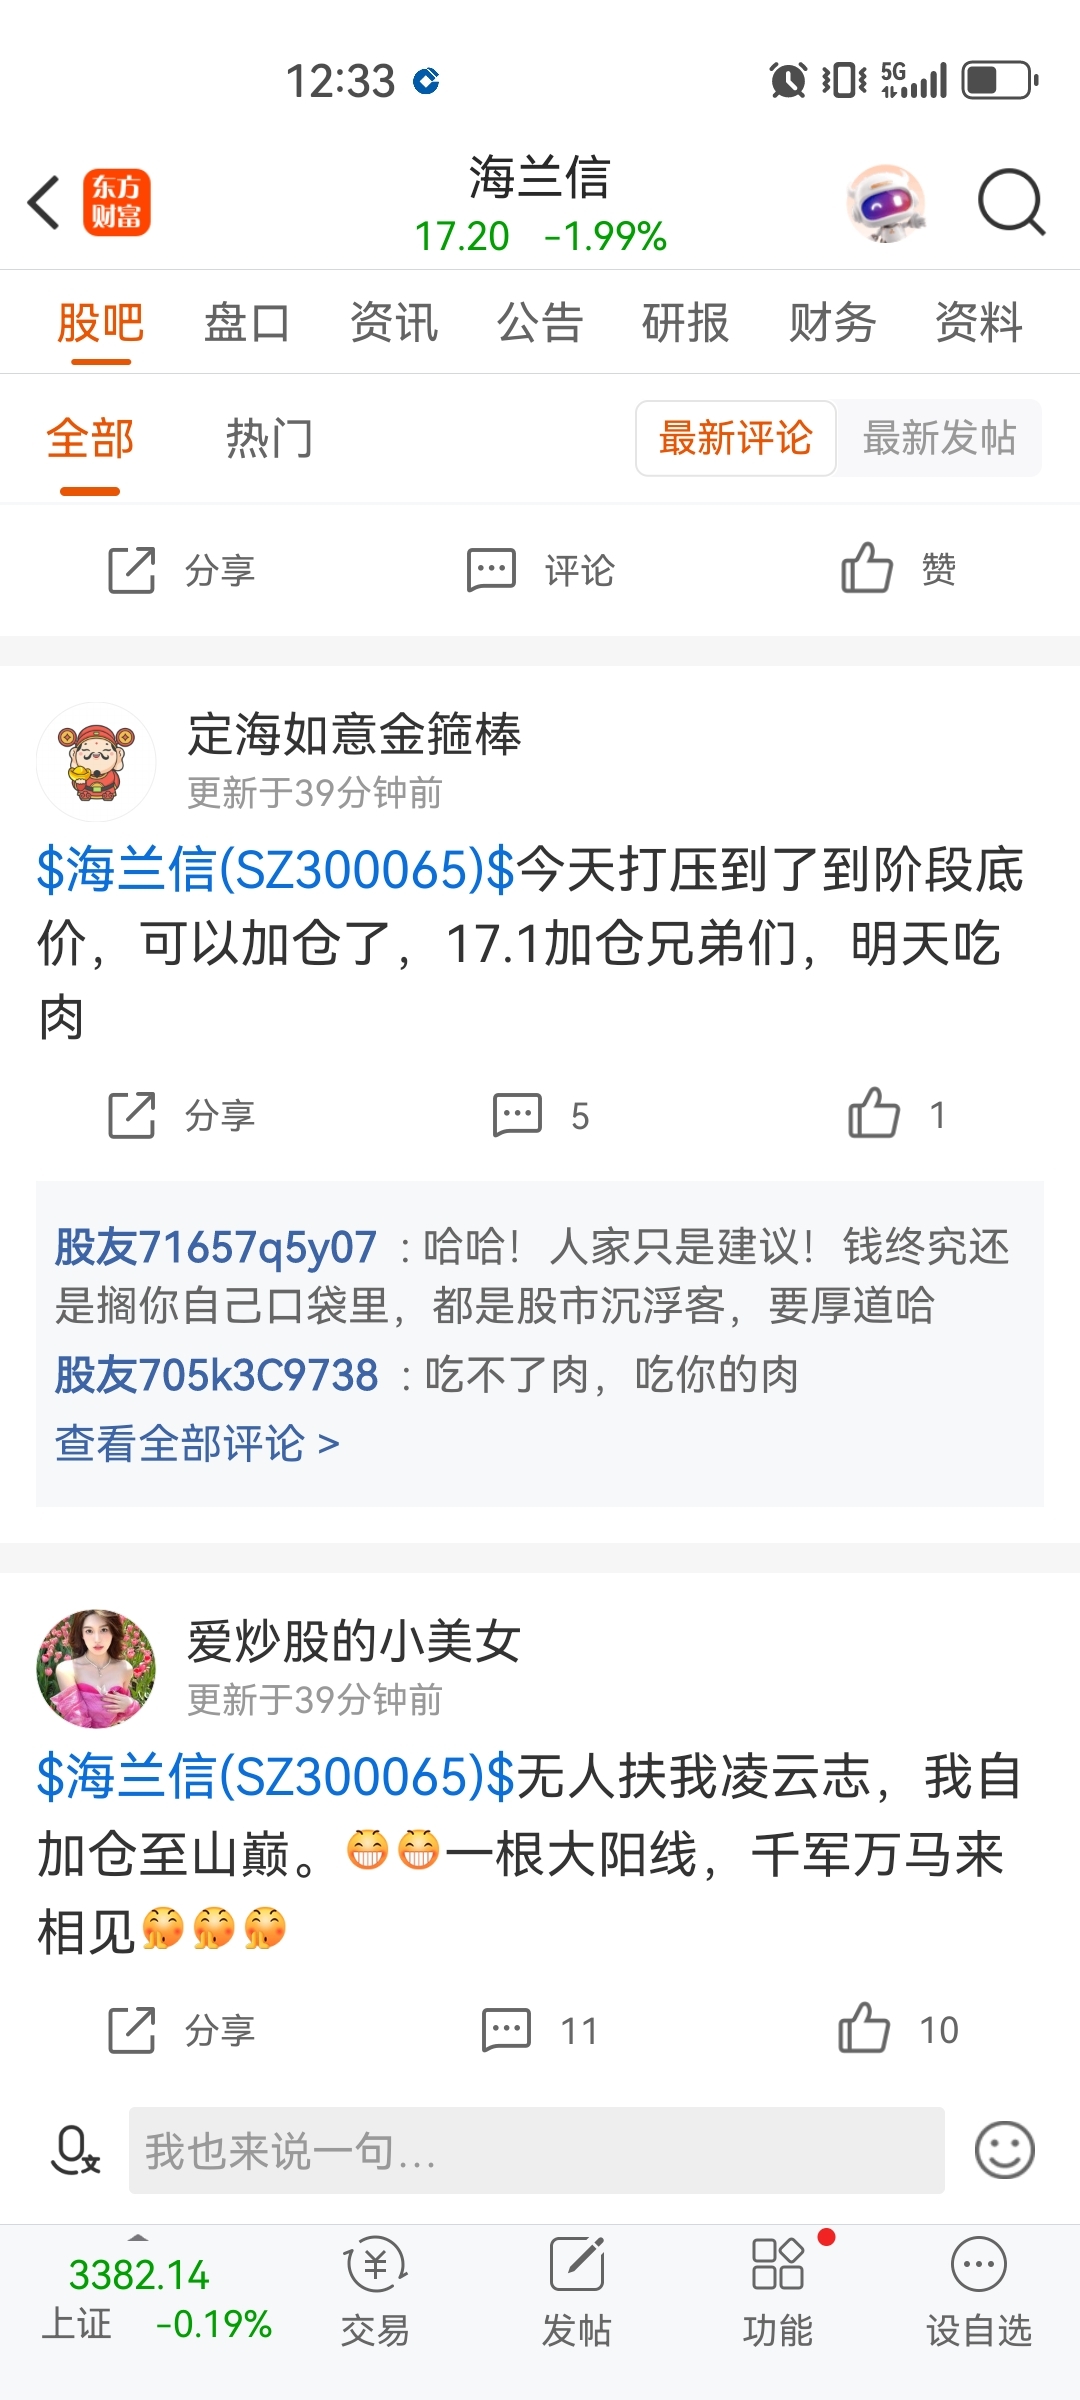Switch to the 盘口 tab

(247, 323)
